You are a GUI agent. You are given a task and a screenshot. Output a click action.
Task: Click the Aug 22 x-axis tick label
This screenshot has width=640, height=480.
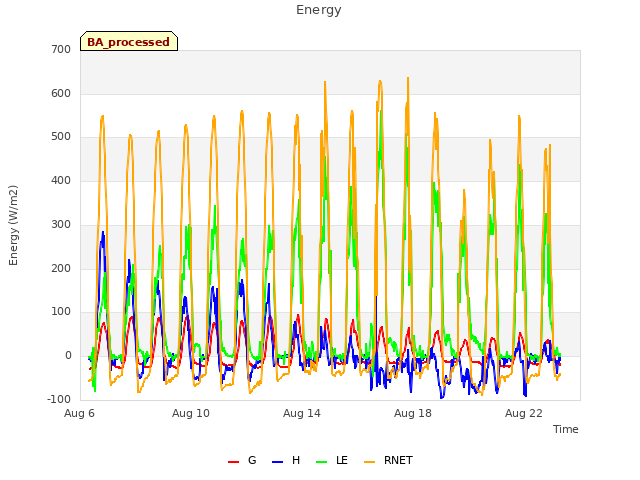524,413
